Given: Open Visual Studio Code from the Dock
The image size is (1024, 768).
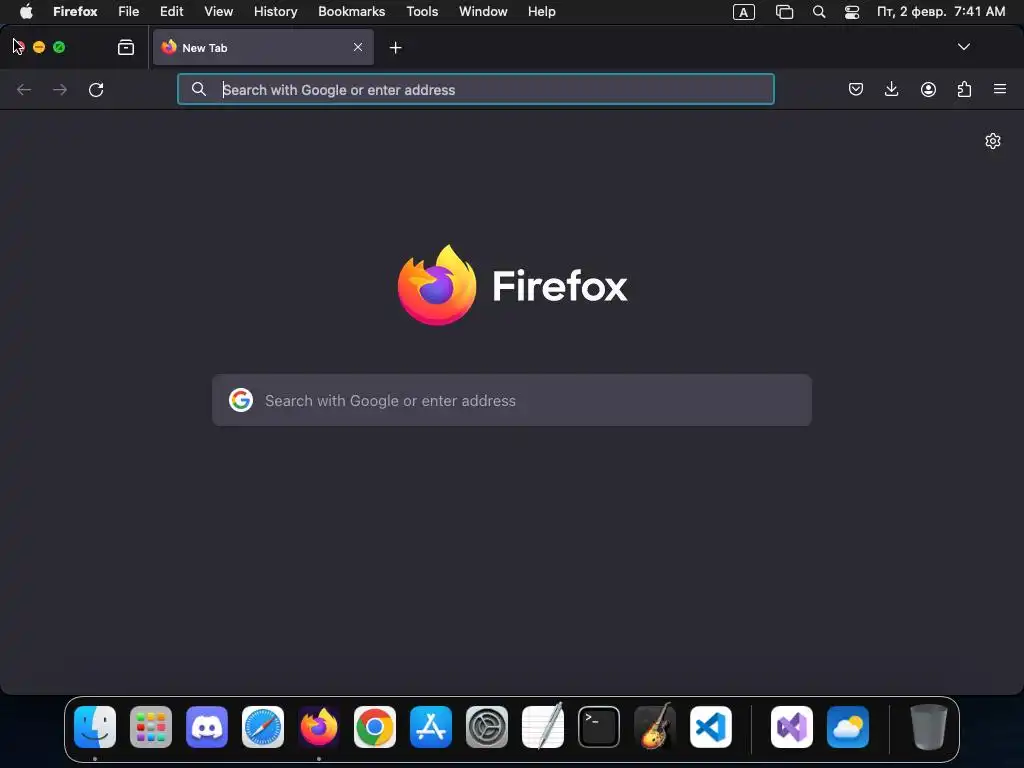Looking at the screenshot, I should 711,727.
